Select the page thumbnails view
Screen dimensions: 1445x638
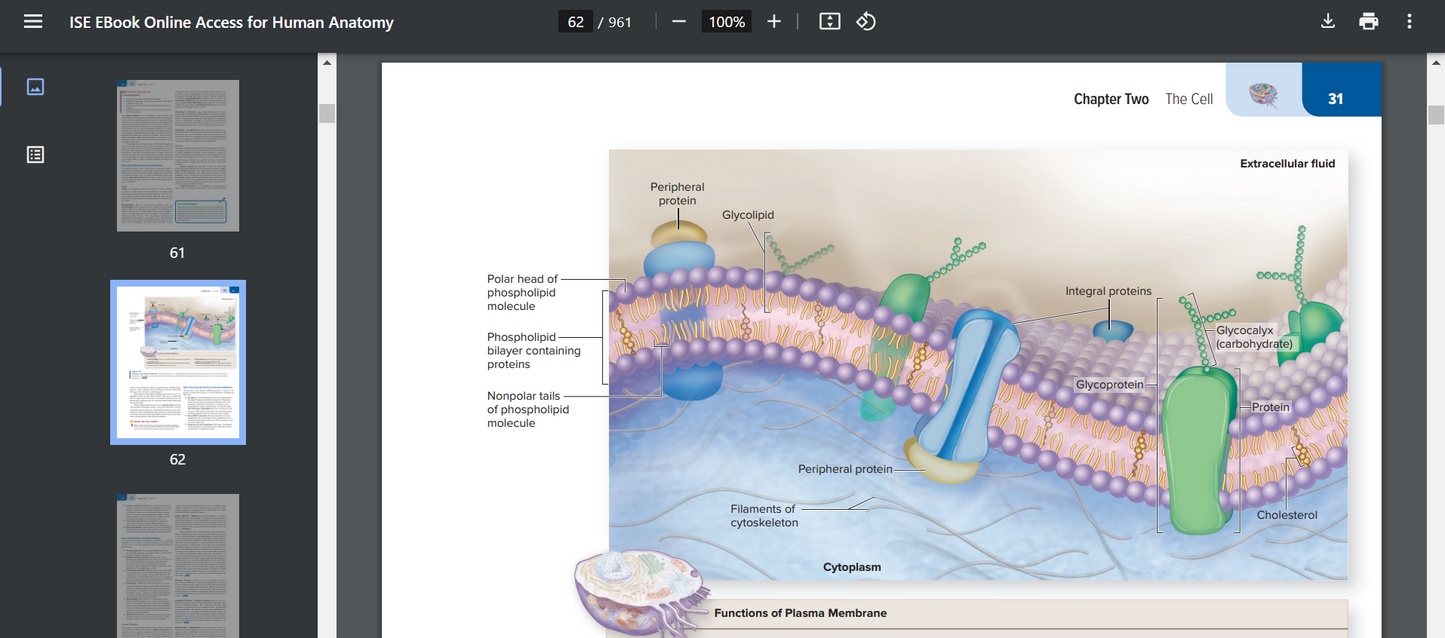coord(35,86)
